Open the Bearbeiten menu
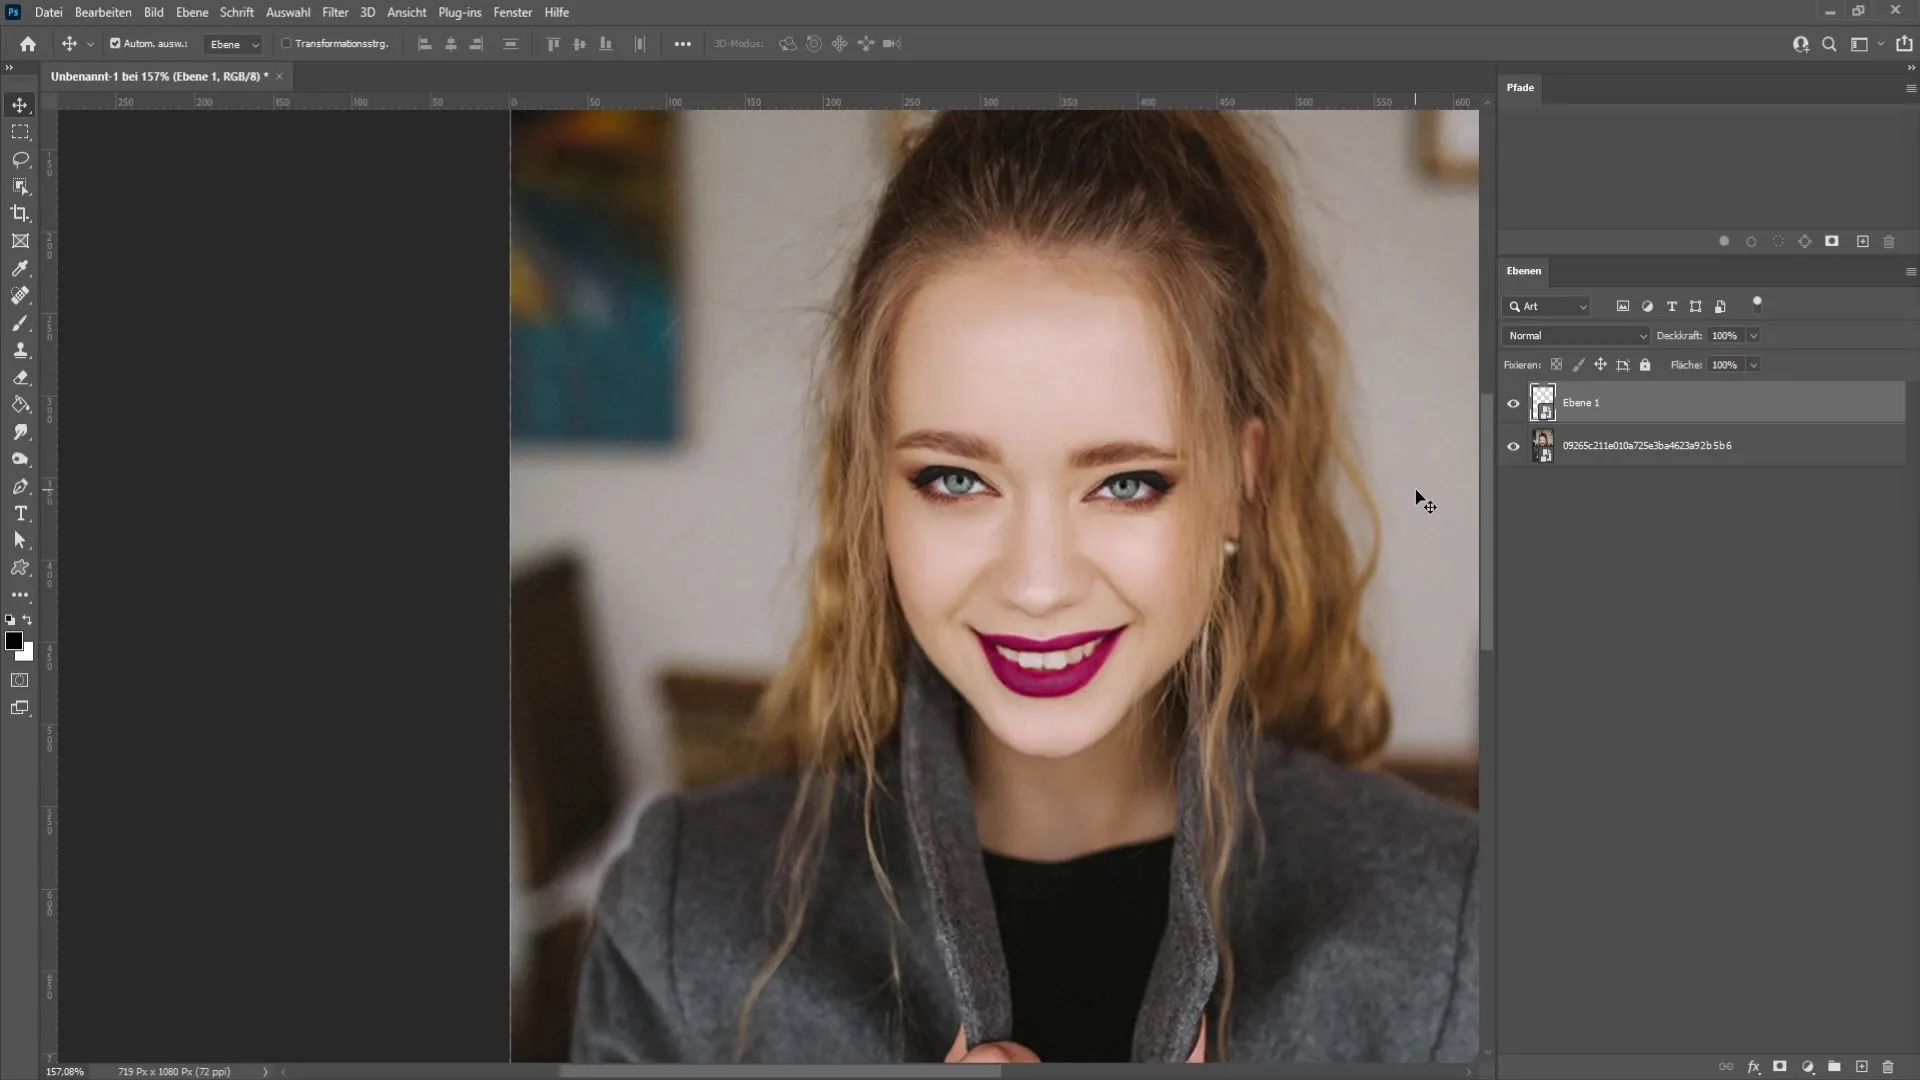Image resolution: width=1920 pixels, height=1080 pixels. (x=103, y=12)
